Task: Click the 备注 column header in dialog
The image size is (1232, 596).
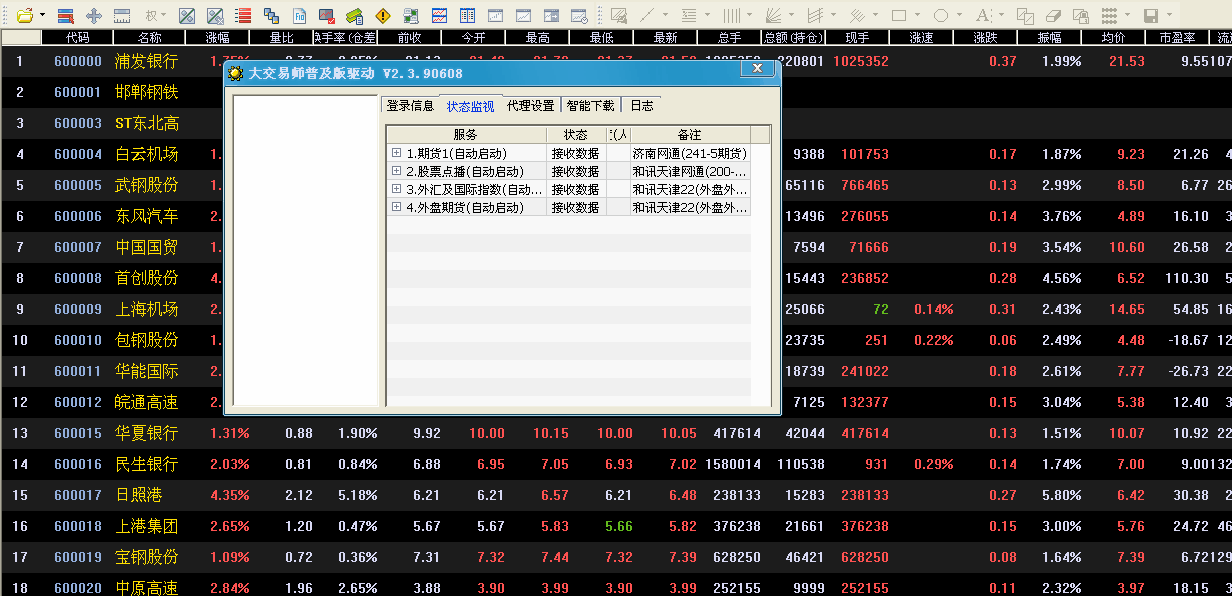Action: click(x=690, y=135)
